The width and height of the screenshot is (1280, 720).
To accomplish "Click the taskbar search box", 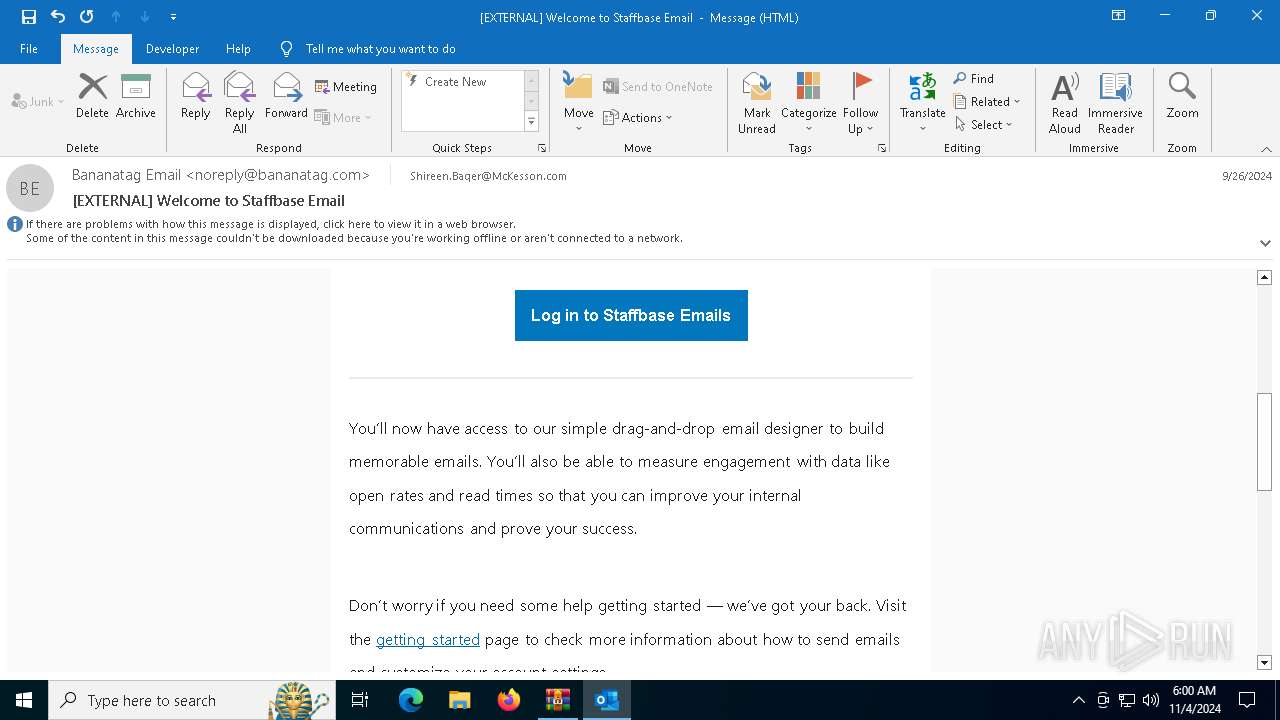I will pos(190,700).
